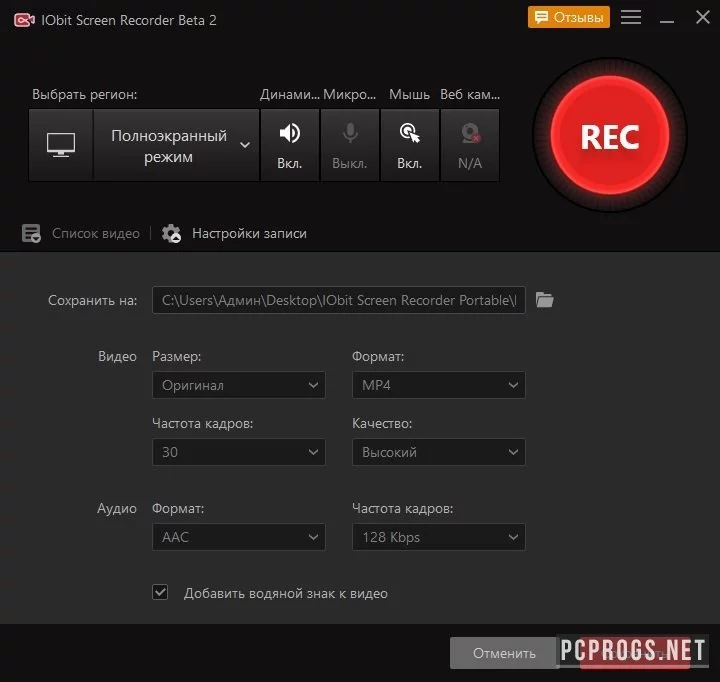Start recording with the red REC button
This screenshot has width=720, height=682.
(x=610, y=135)
